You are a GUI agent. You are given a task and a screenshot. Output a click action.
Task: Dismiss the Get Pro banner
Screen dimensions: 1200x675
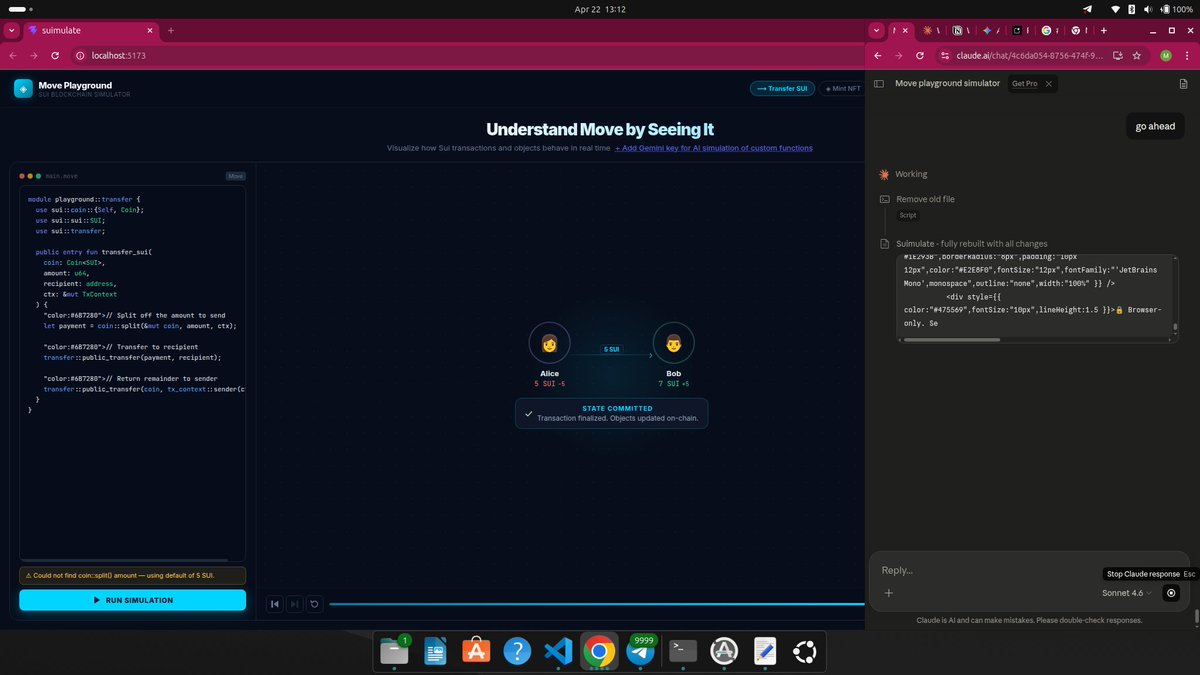coord(1048,84)
